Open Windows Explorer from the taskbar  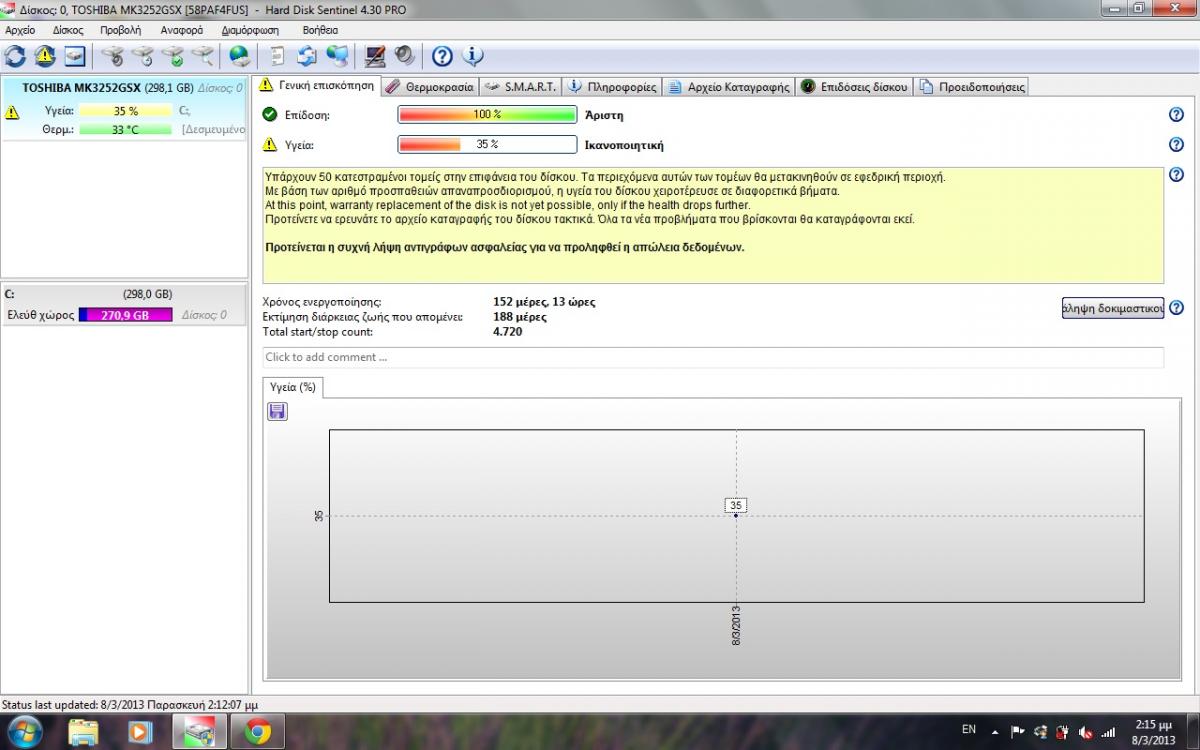point(84,732)
